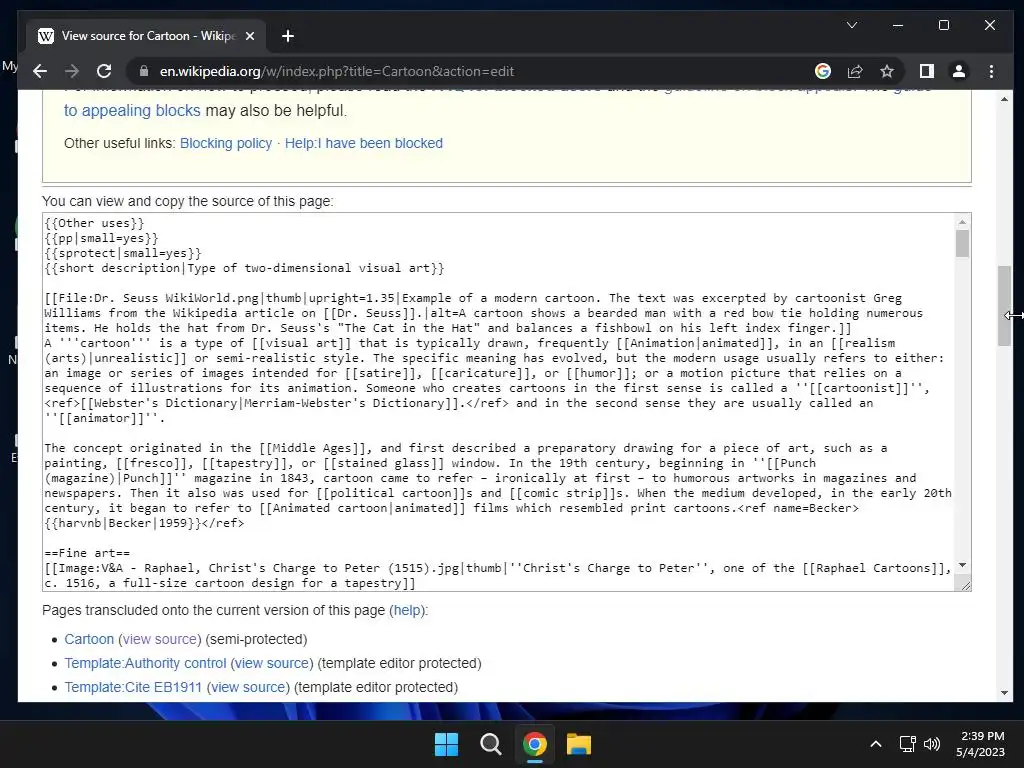Open network status tray icon
The height and width of the screenshot is (768, 1024).
click(x=907, y=744)
